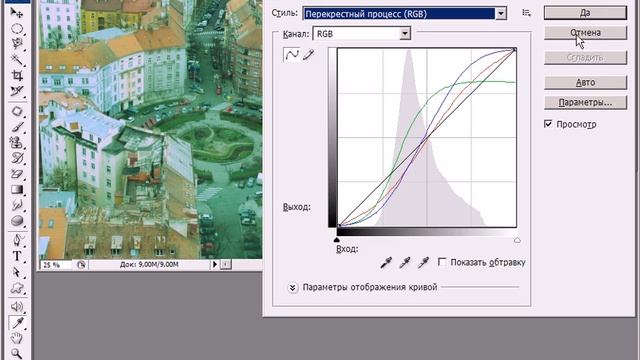
Task: Click the Да button
Action: 585,13
